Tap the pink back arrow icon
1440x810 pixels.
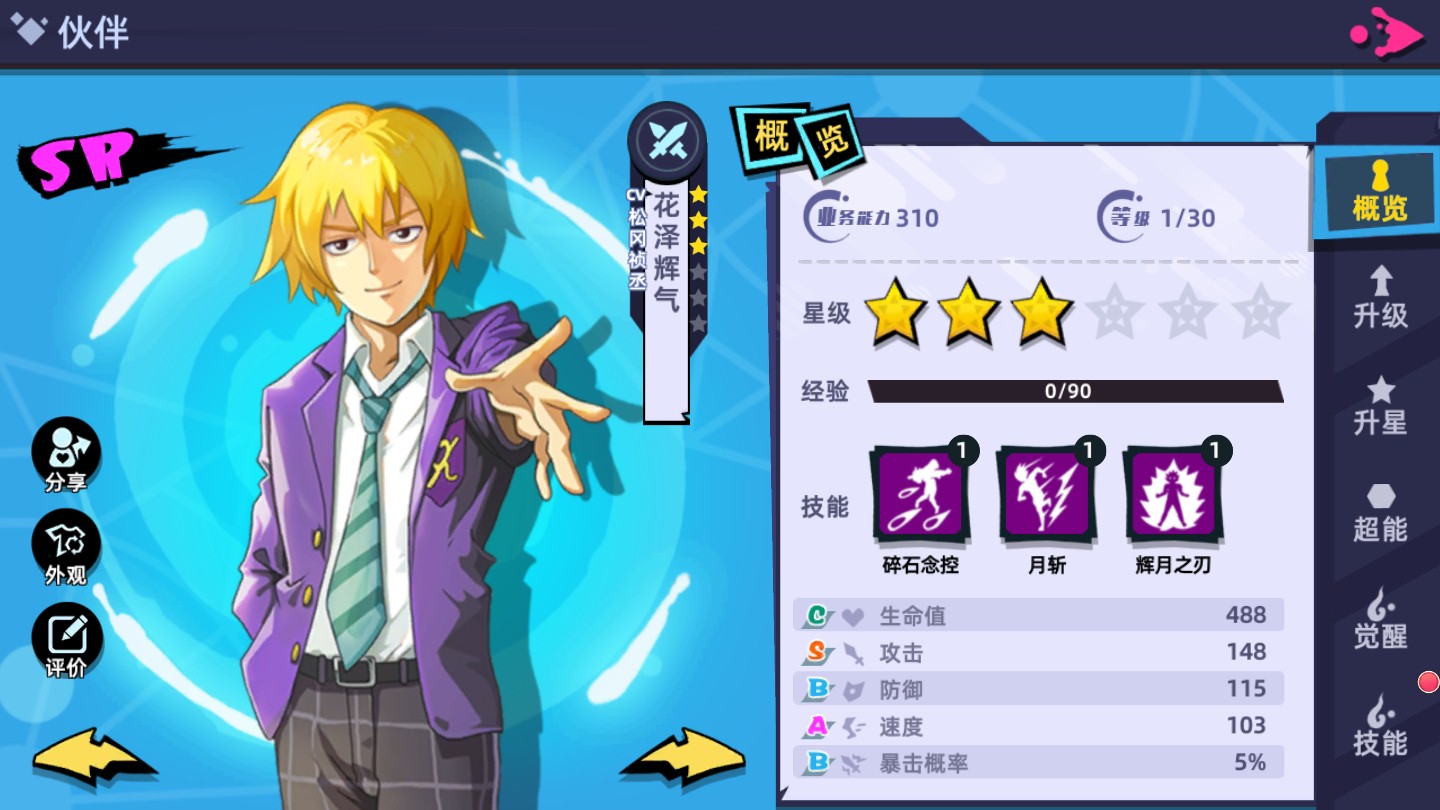tap(1386, 35)
